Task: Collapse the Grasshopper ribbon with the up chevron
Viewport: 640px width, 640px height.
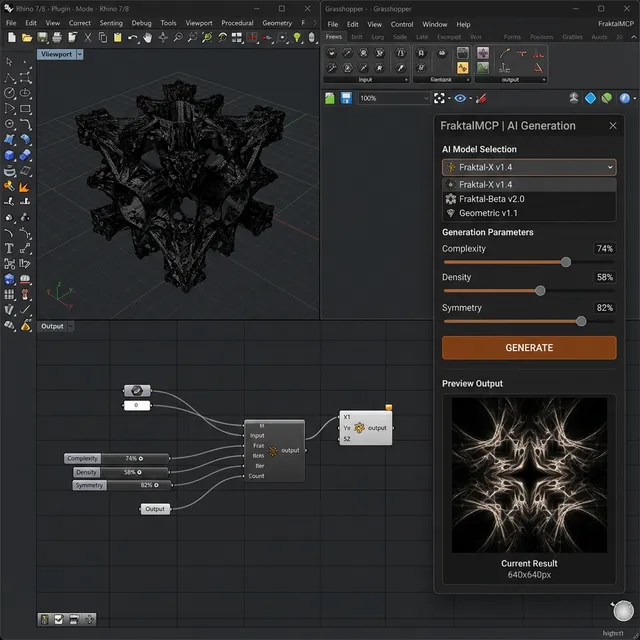Action: 633,37
